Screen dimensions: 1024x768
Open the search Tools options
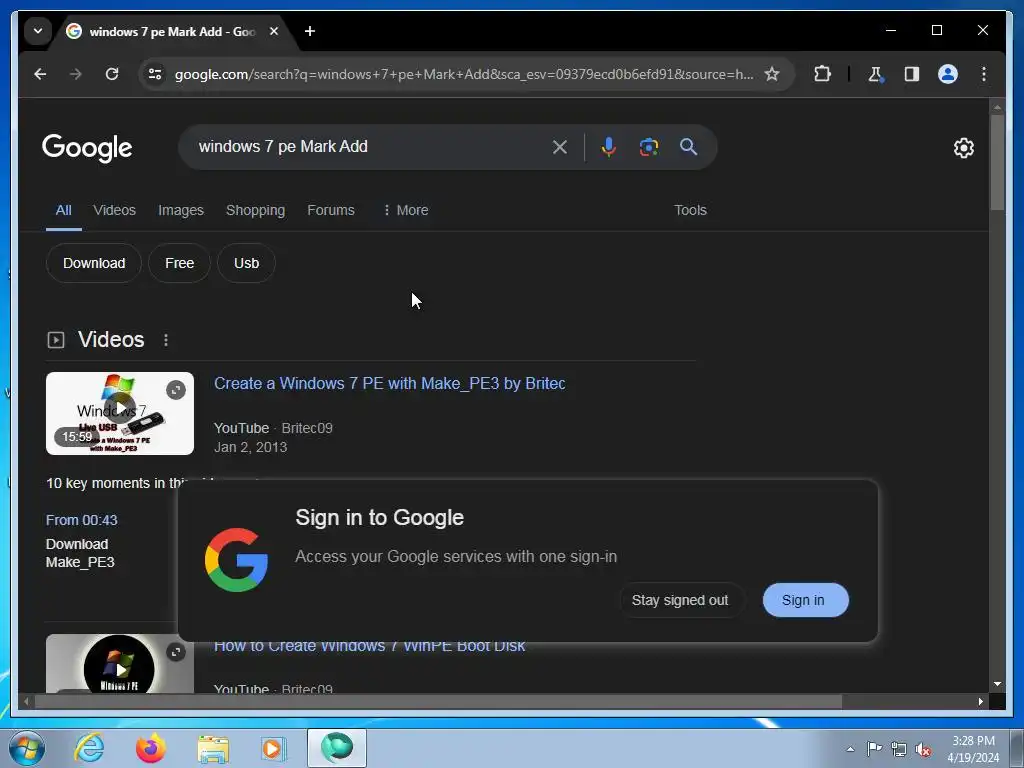[690, 210]
